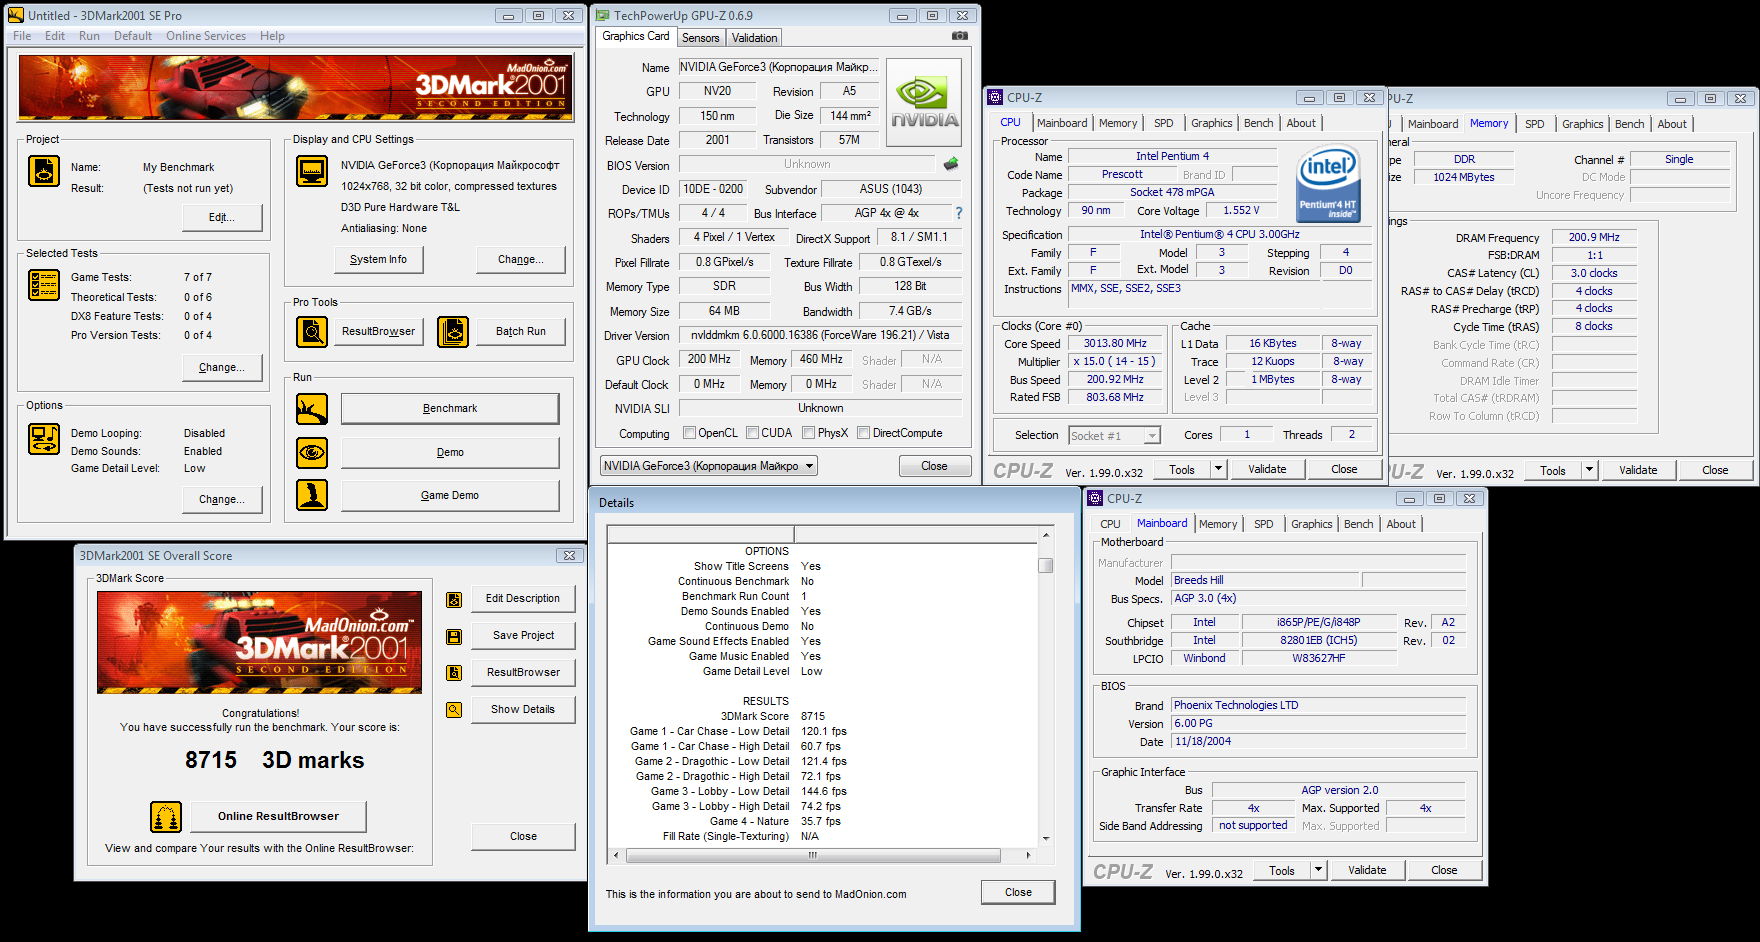Click the Project icon in 3DMark2001

click(44, 172)
